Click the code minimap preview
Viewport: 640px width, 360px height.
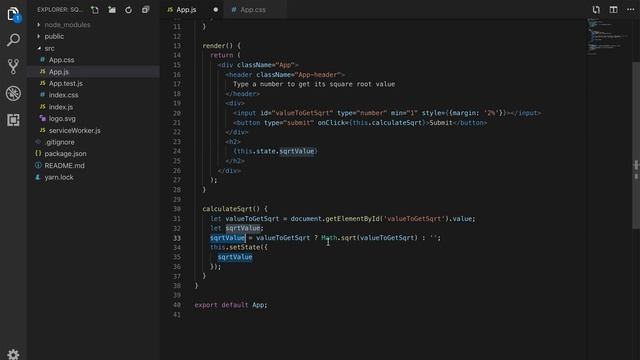[x=606, y=36]
